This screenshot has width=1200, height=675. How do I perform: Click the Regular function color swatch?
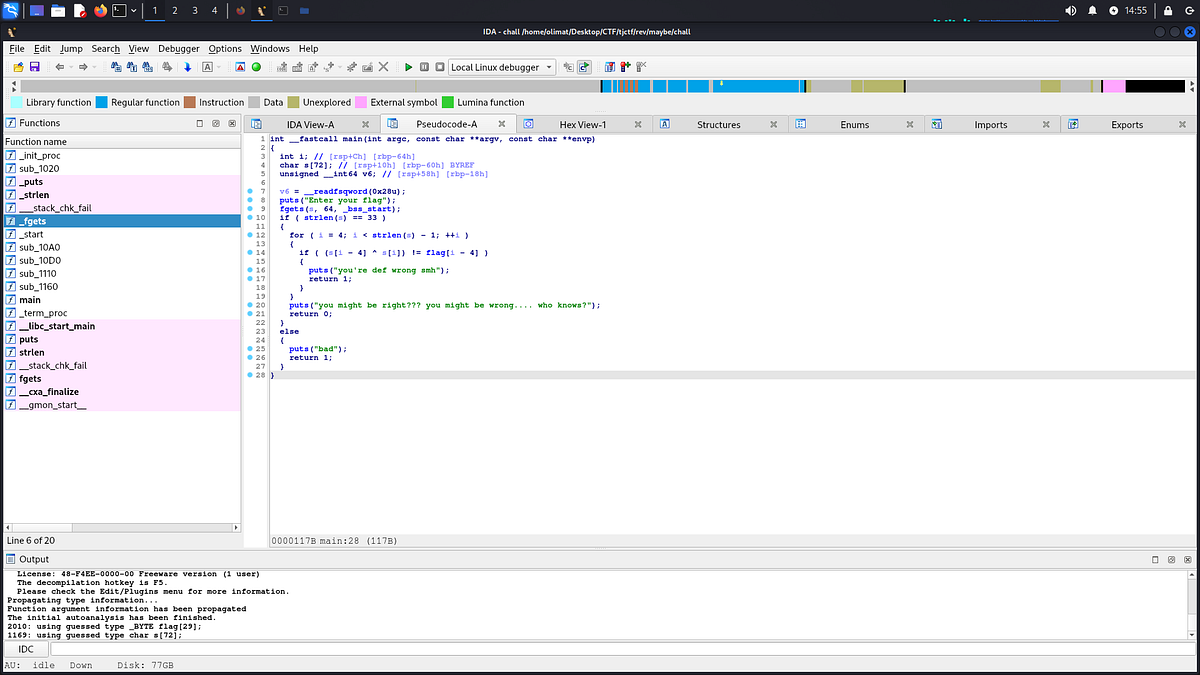click(102, 102)
